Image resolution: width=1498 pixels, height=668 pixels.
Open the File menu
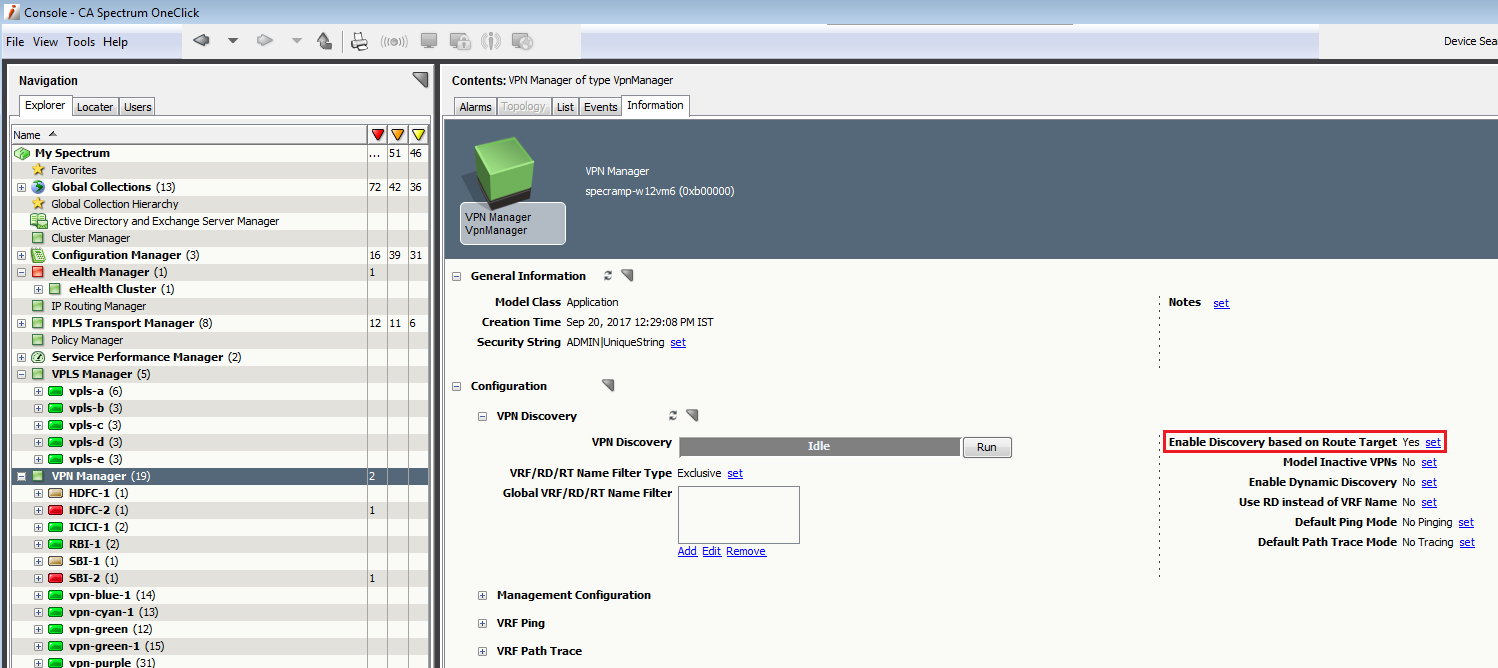click(15, 42)
